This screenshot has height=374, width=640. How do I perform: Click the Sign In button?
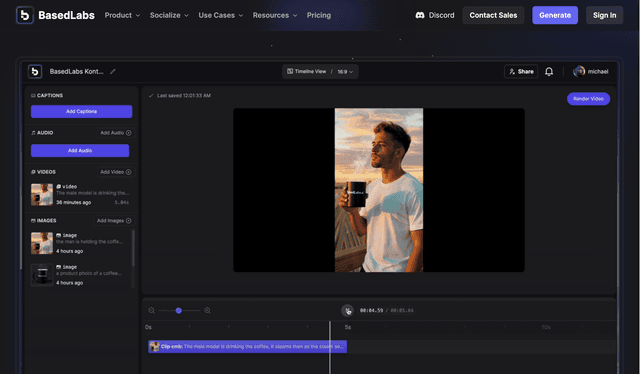tap(604, 15)
